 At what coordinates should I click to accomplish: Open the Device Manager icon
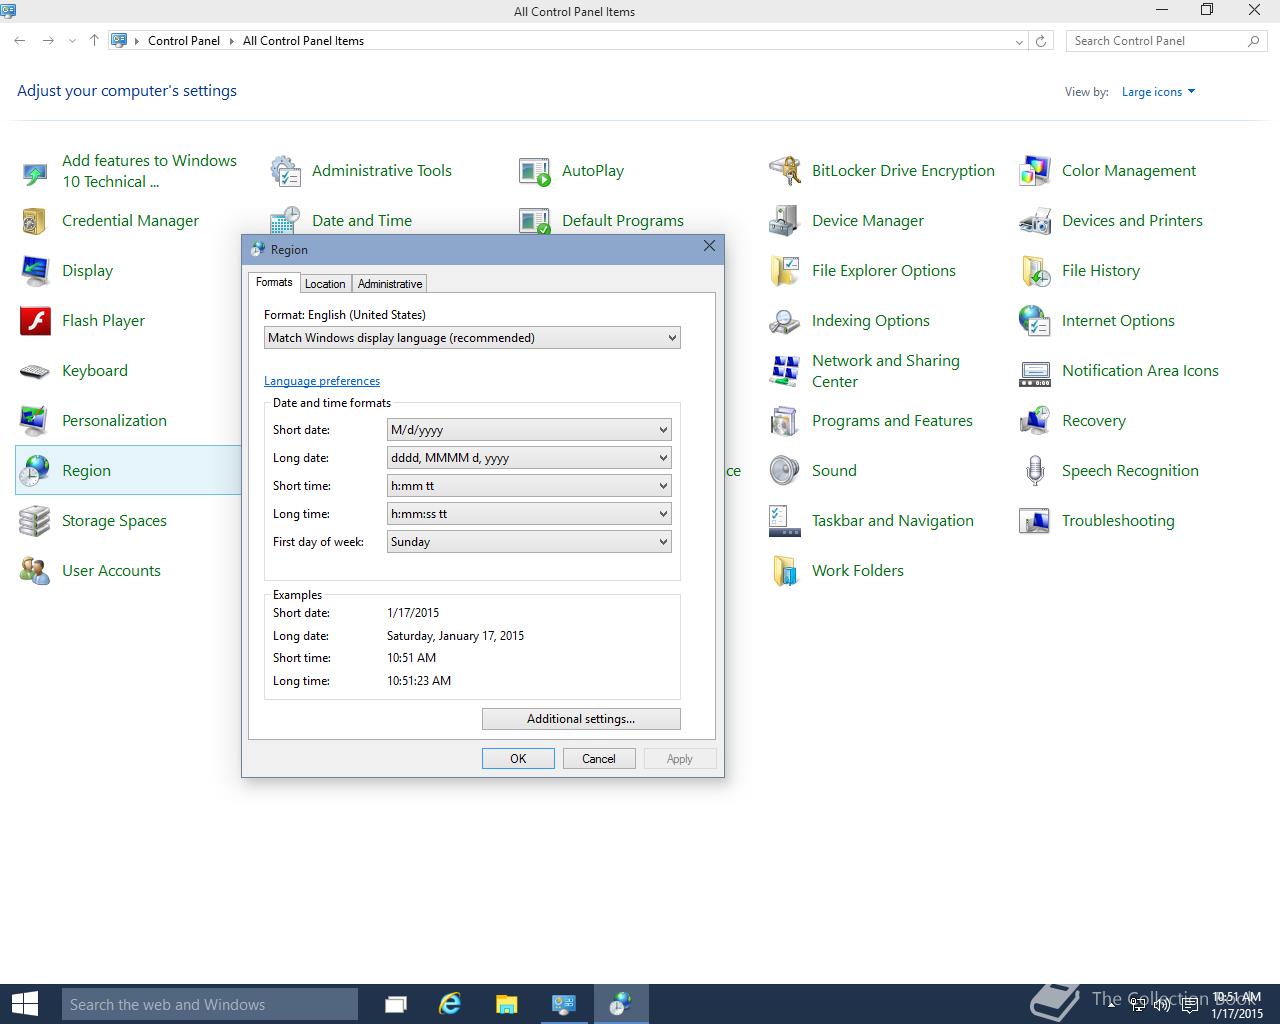click(785, 221)
